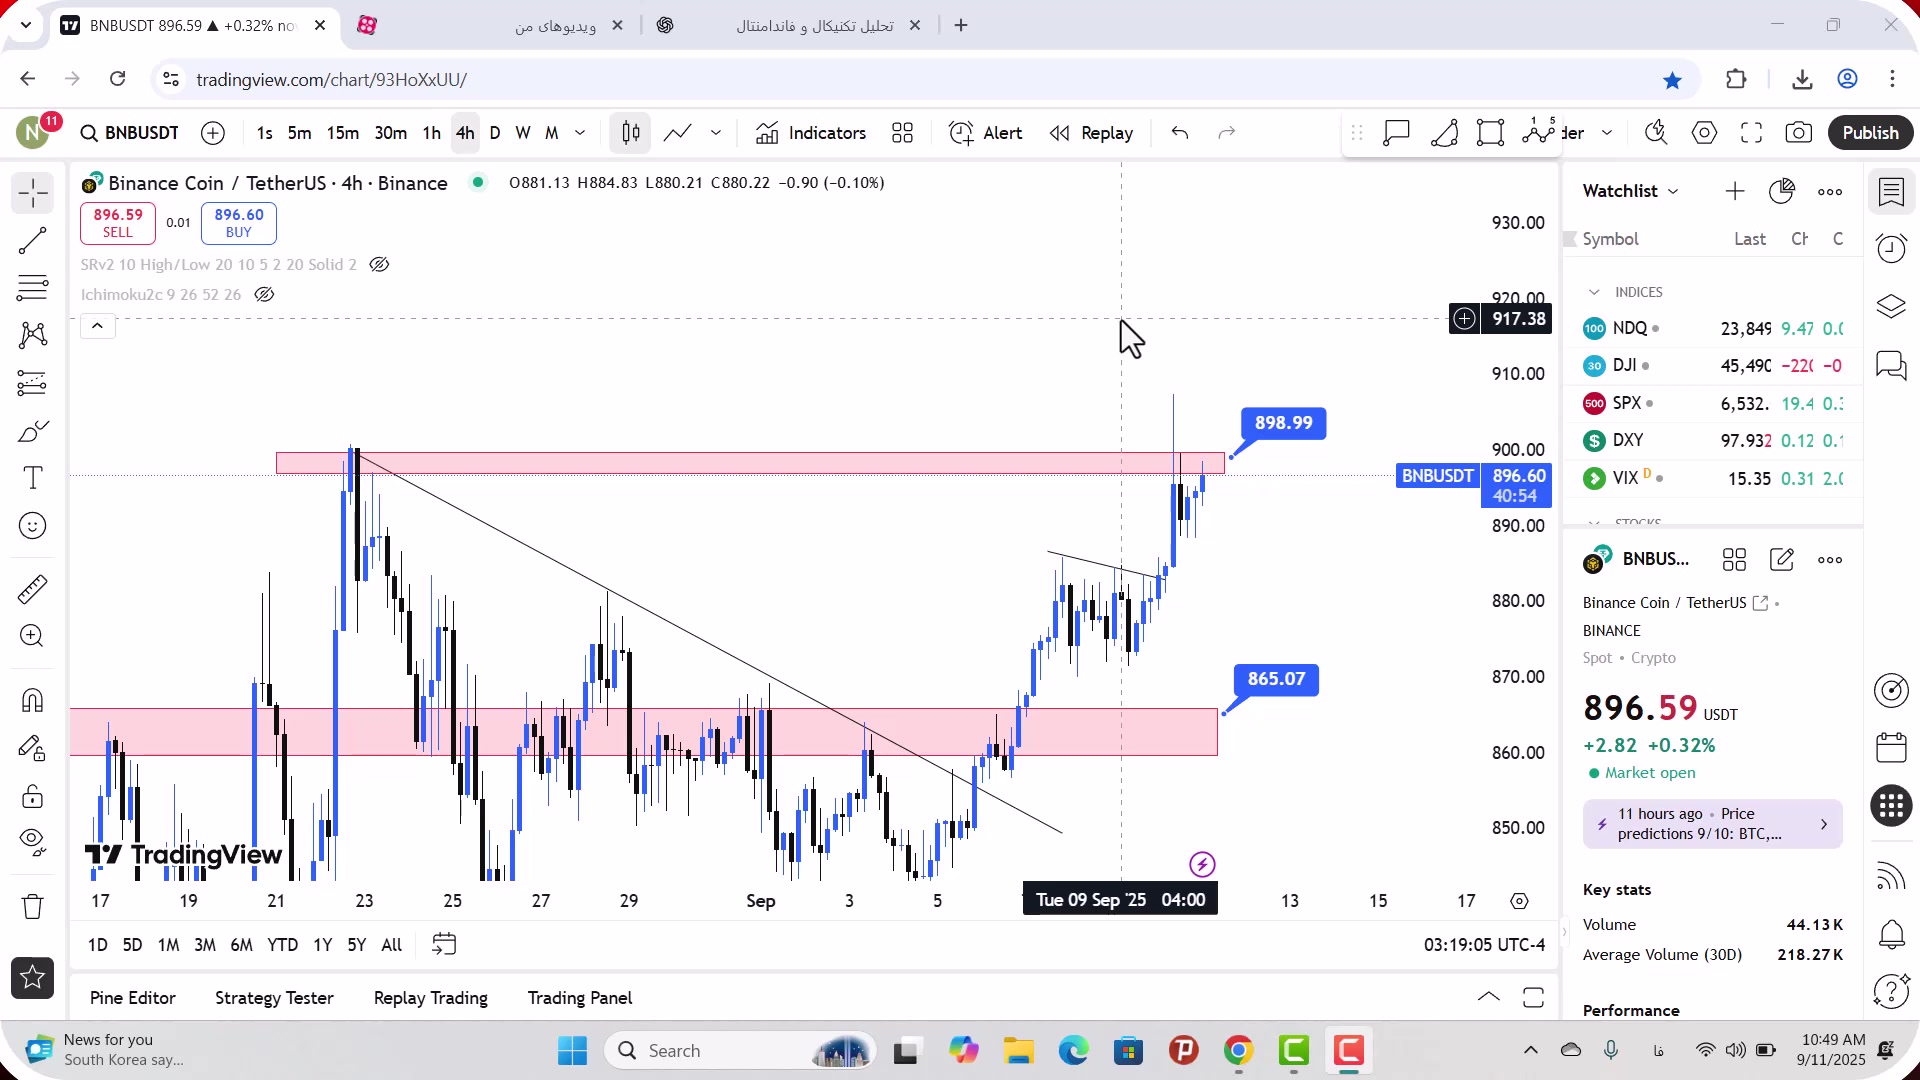Take a chart snapshot camera icon
The height and width of the screenshot is (1080, 1920).
[1798, 133]
